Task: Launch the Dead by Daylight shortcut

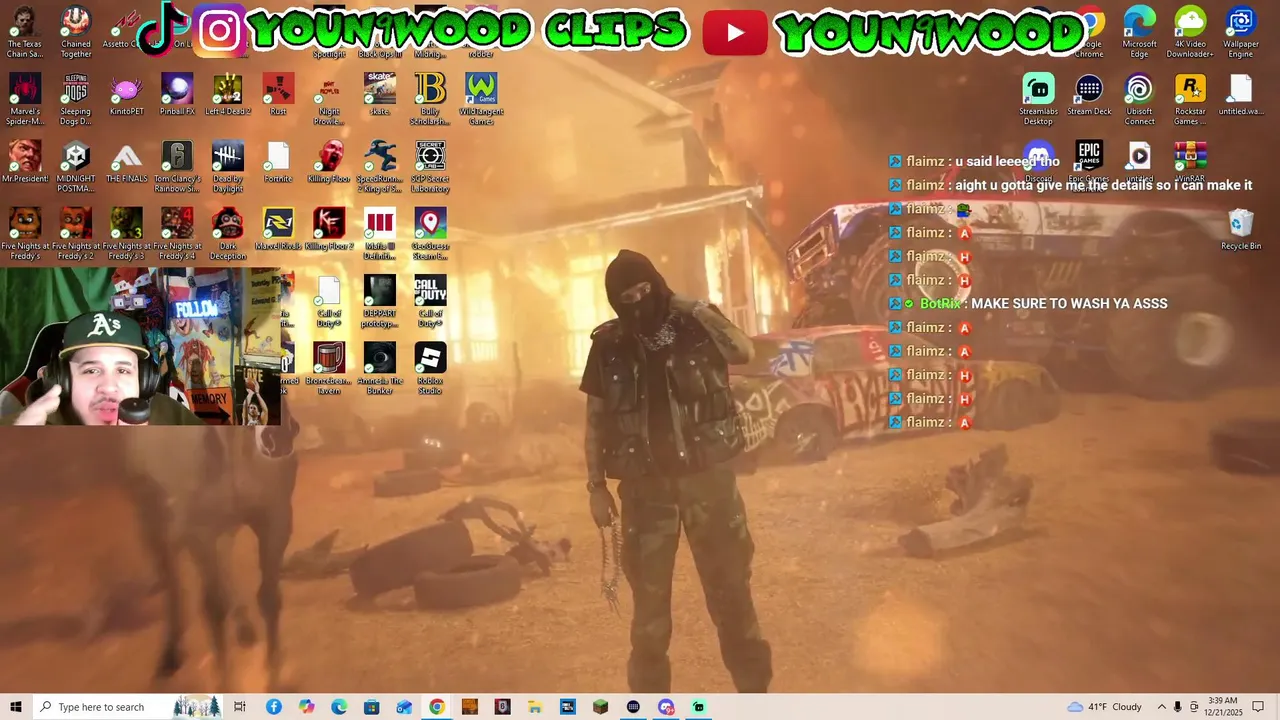Action: pyautogui.click(x=228, y=167)
